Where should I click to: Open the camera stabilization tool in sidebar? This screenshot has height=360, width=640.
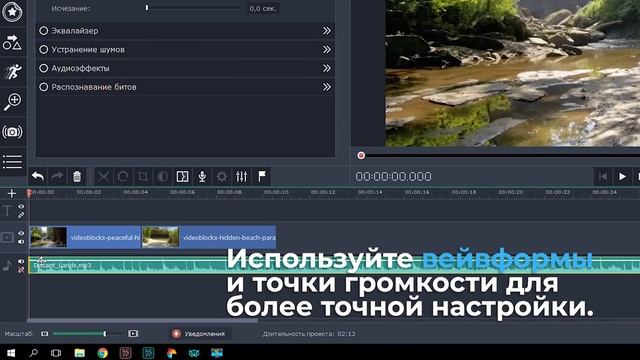pos(12,132)
